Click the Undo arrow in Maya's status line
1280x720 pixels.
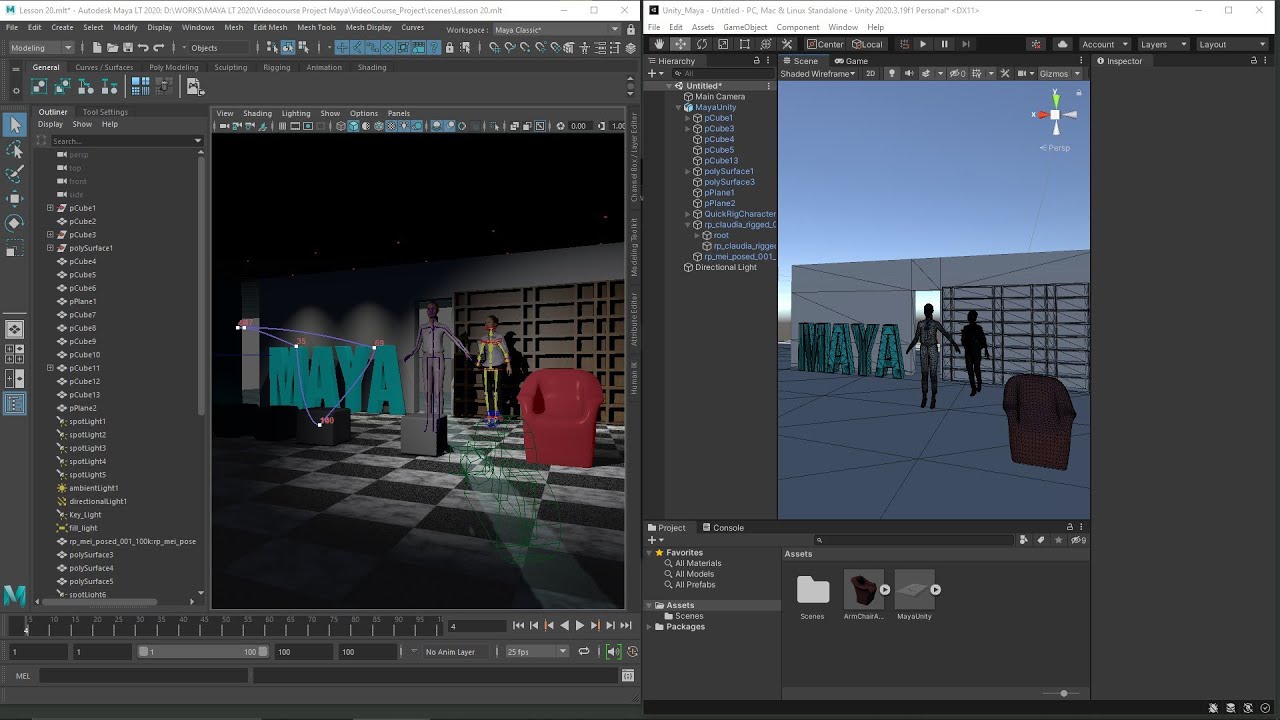(143, 48)
